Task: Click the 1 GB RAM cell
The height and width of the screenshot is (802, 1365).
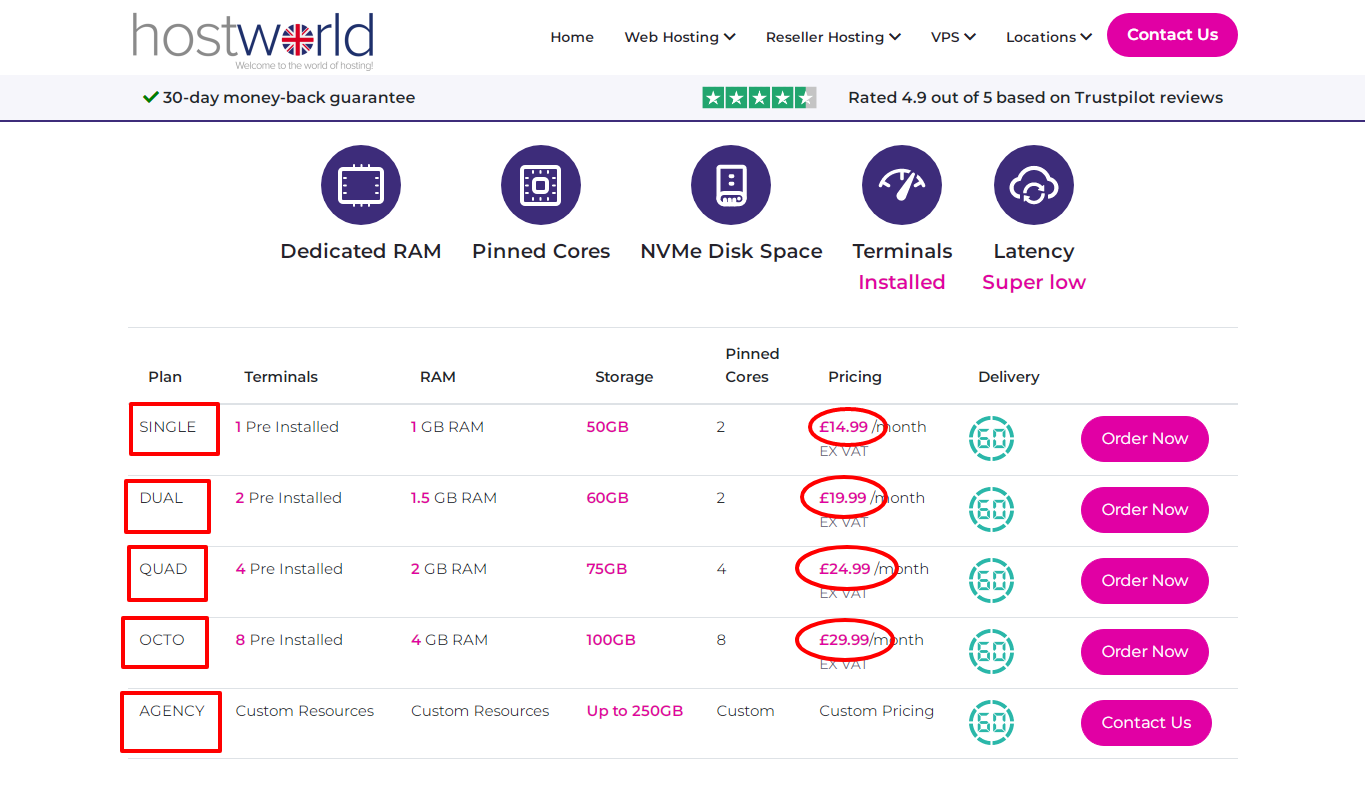Action: coord(447,427)
